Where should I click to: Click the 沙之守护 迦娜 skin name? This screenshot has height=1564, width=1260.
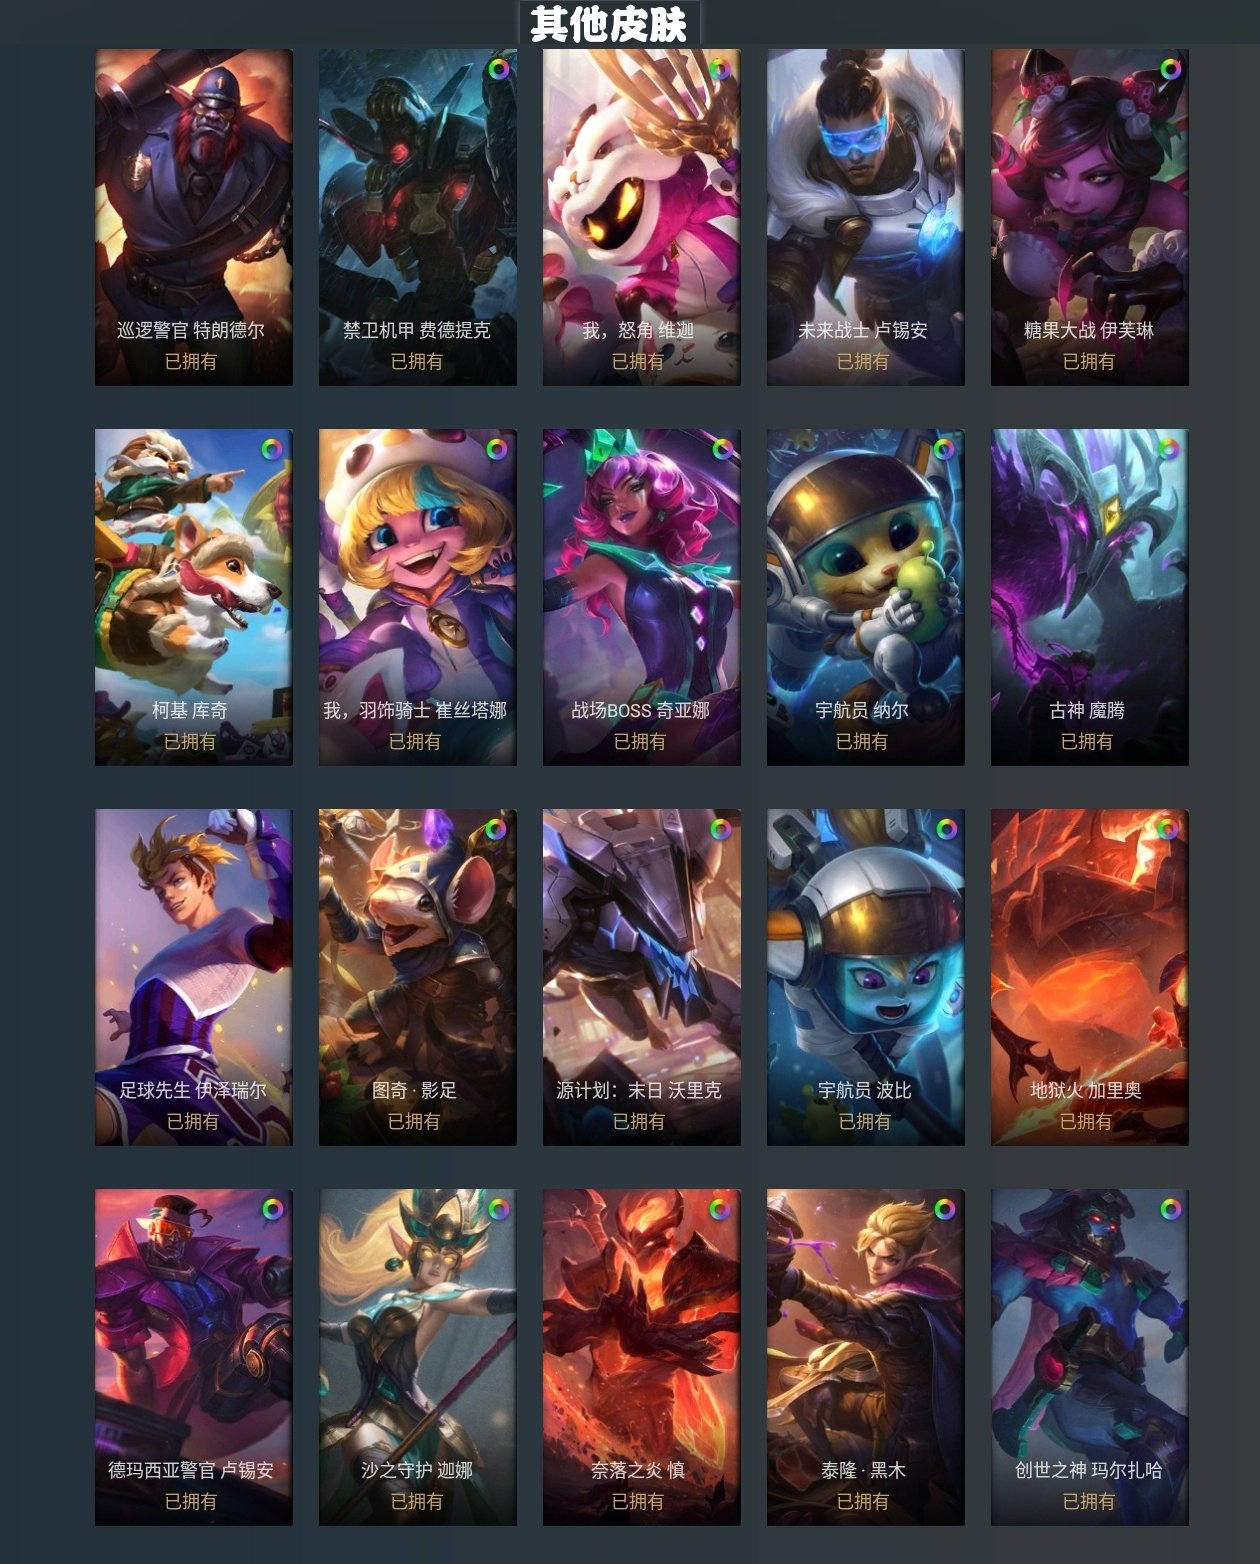point(417,1470)
